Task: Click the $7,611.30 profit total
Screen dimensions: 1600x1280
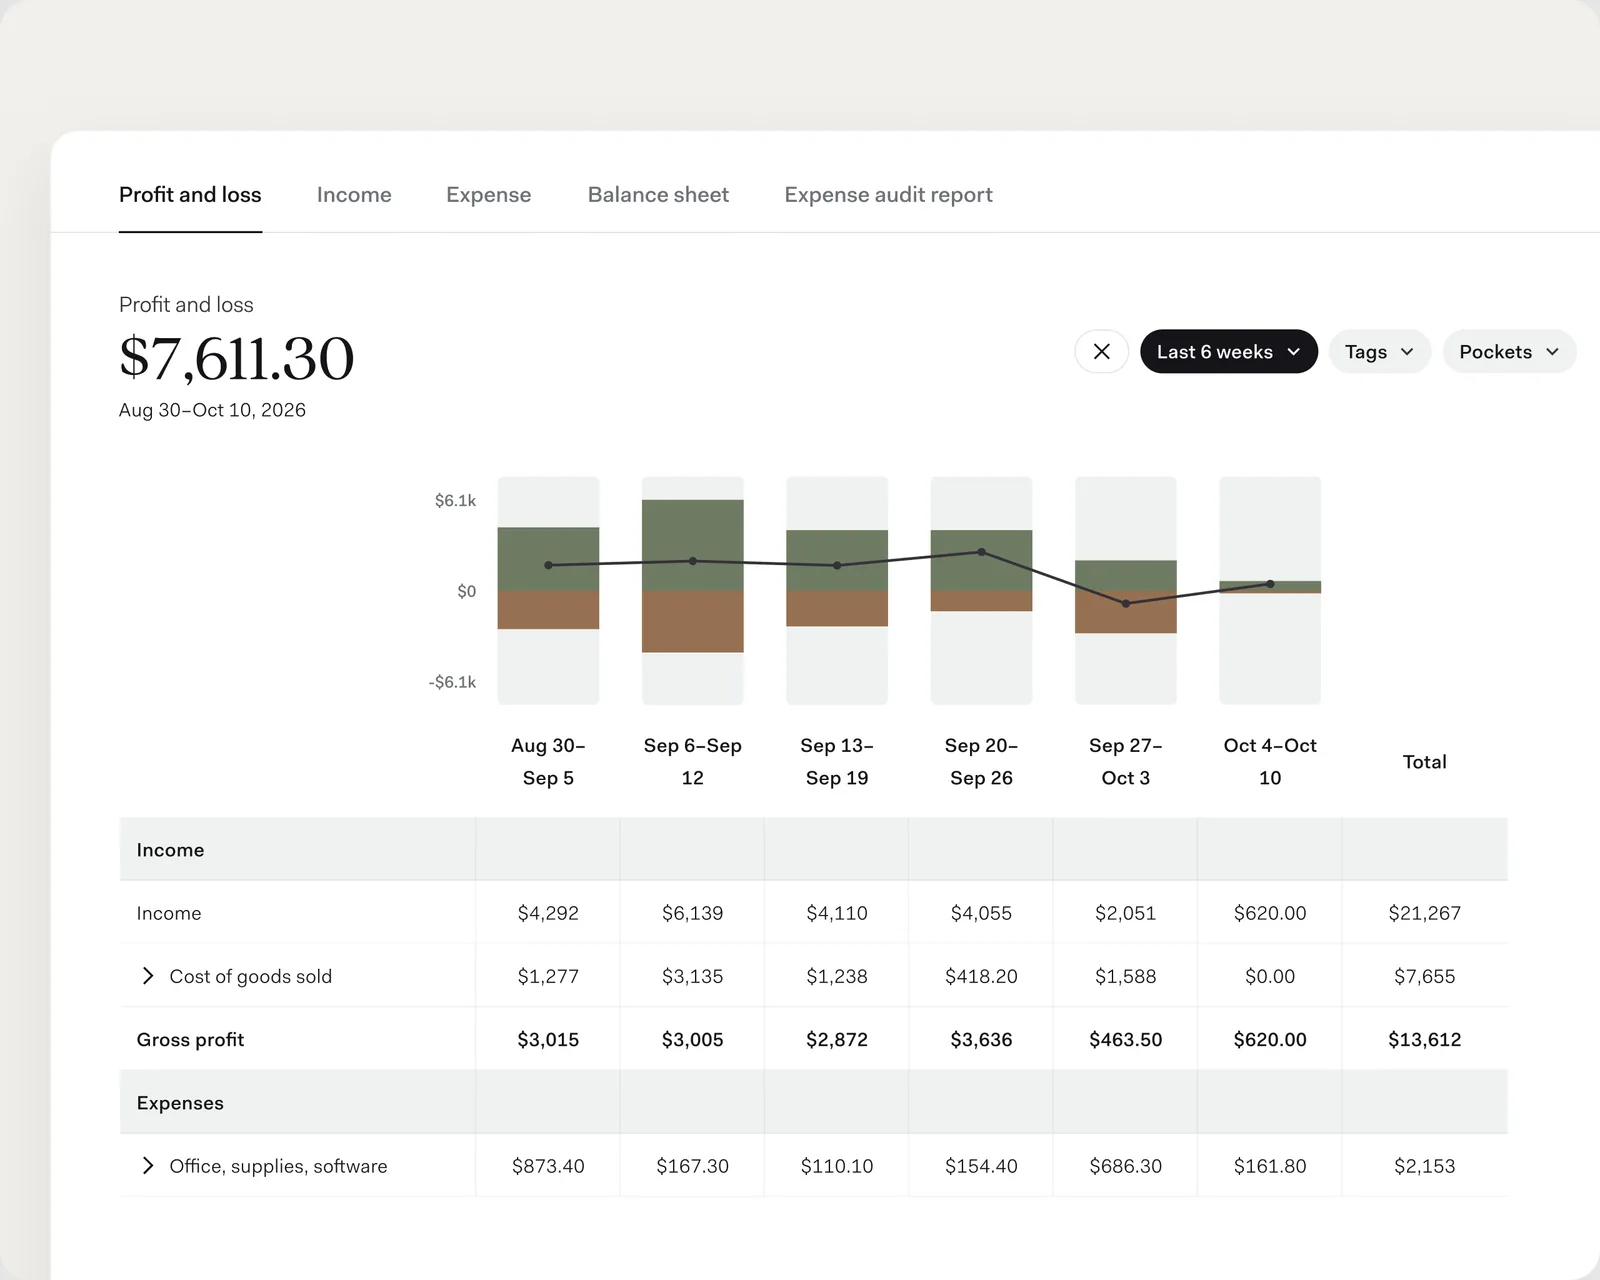Action: pos(236,358)
